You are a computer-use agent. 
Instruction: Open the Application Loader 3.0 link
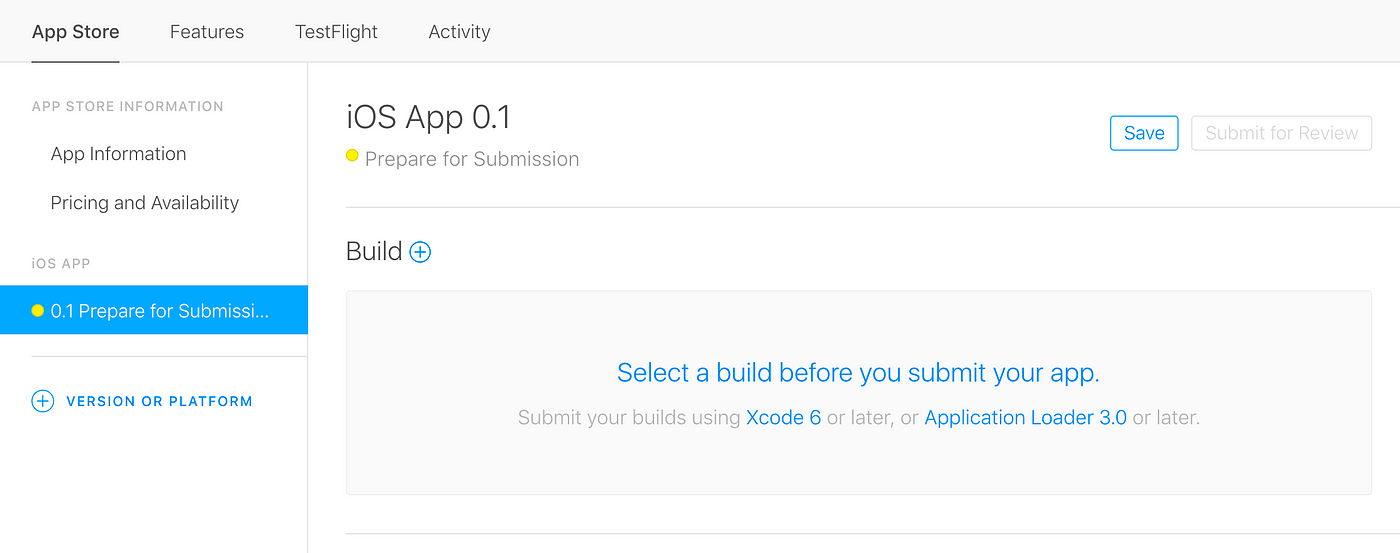(x=1025, y=418)
